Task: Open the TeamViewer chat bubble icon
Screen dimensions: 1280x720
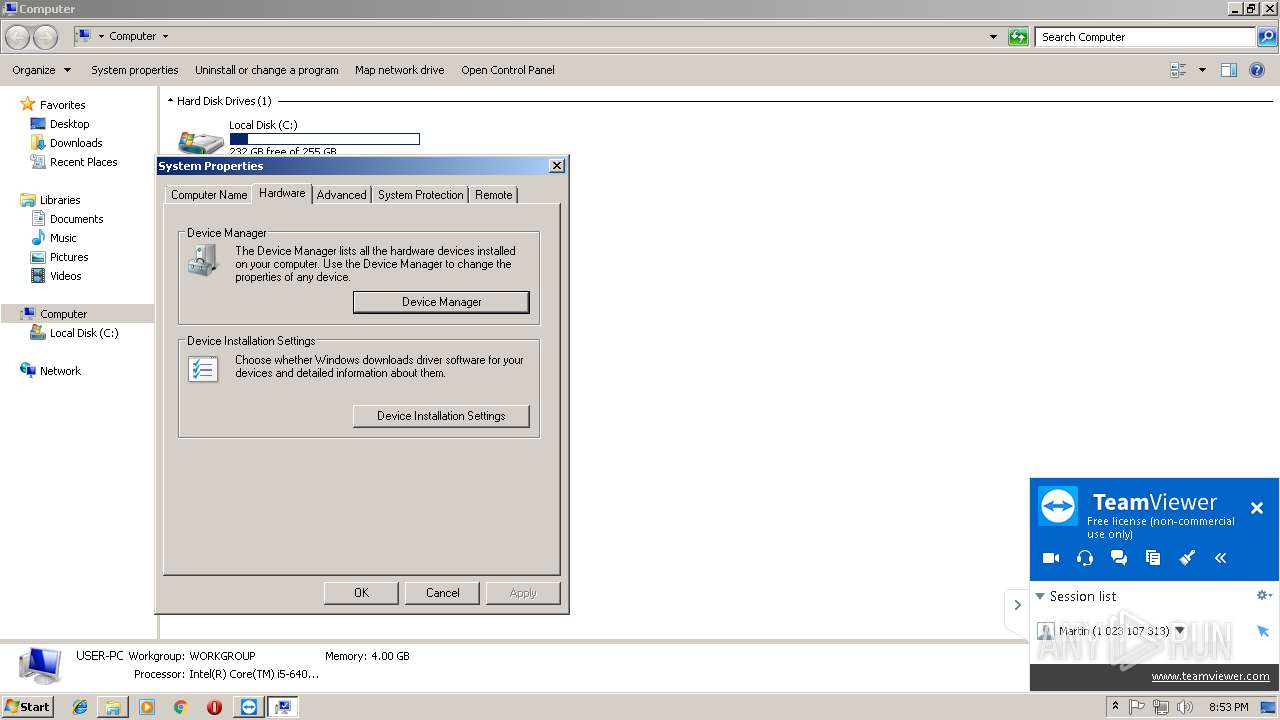Action: pos(1119,558)
